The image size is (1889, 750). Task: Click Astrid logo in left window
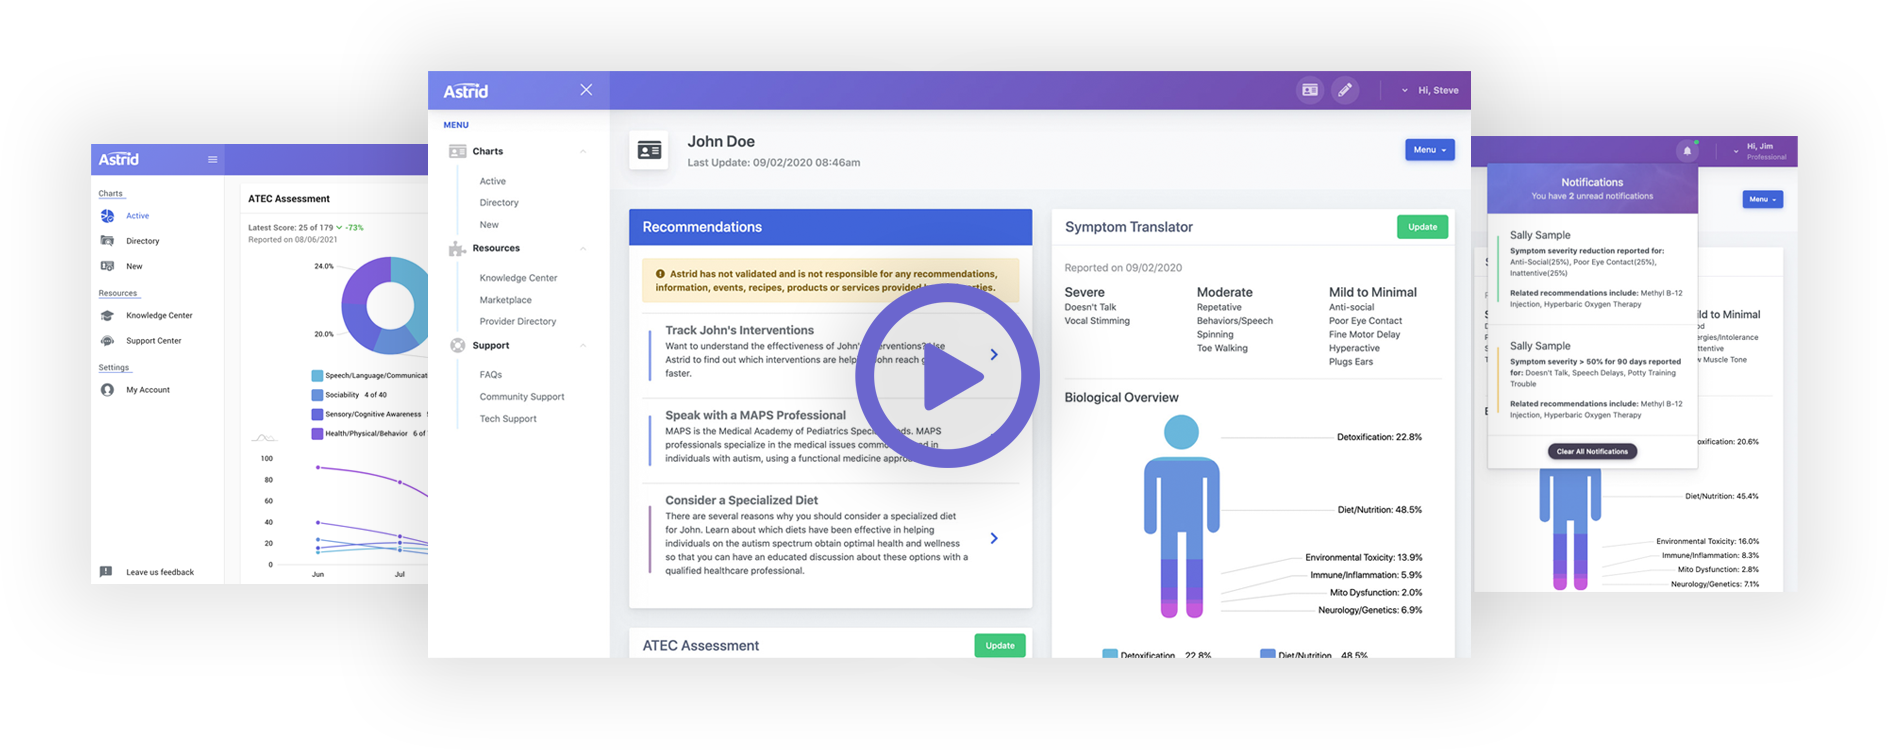point(119,159)
